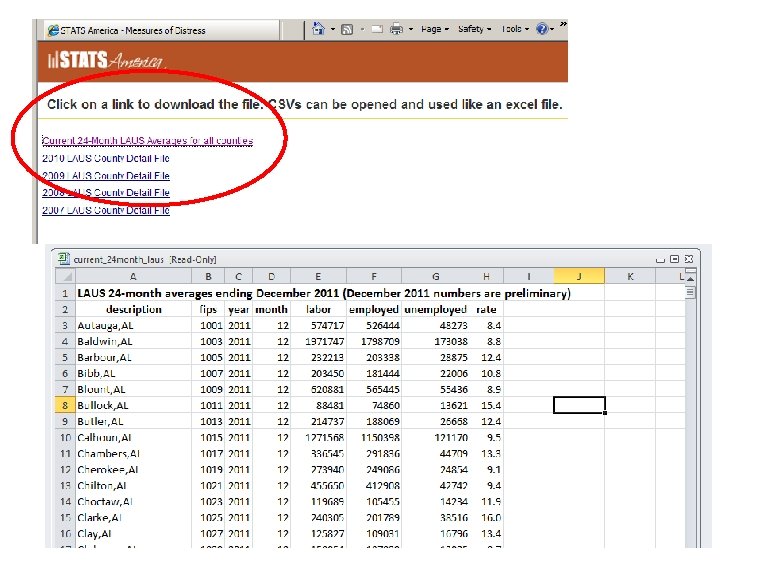The width and height of the screenshot is (762, 577).
Task: Click the RSS feeds icon
Action: (346, 29)
